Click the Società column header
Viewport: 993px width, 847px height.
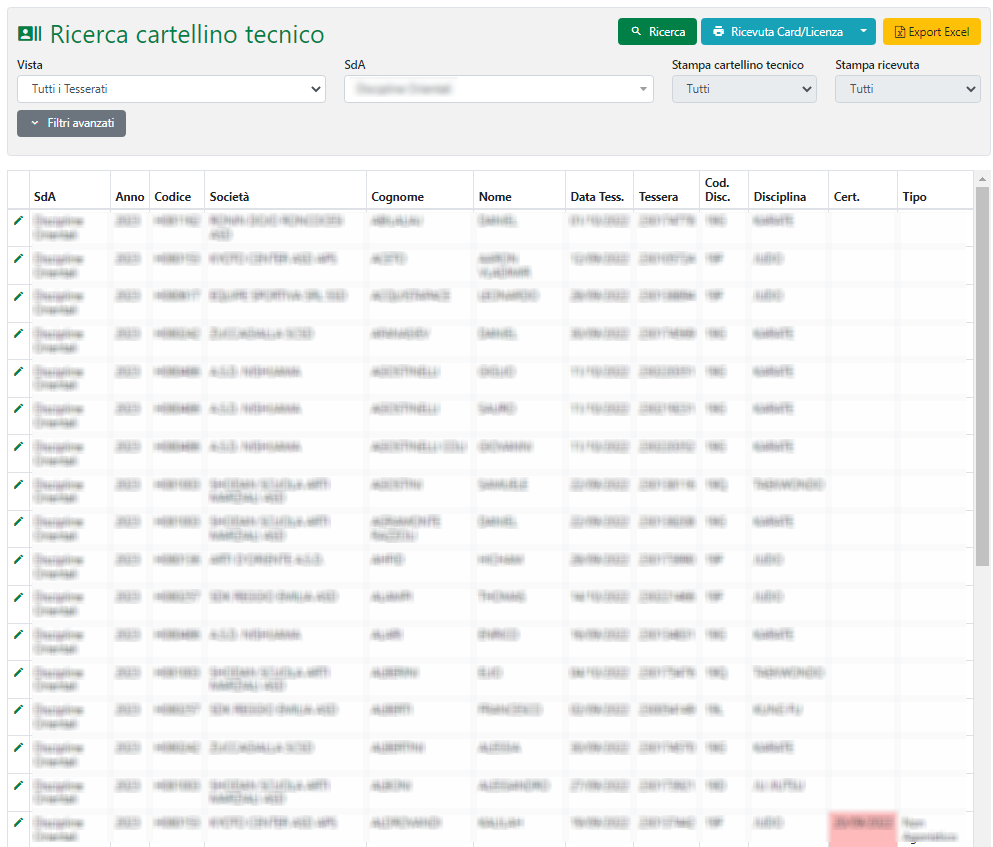[230, 197]
